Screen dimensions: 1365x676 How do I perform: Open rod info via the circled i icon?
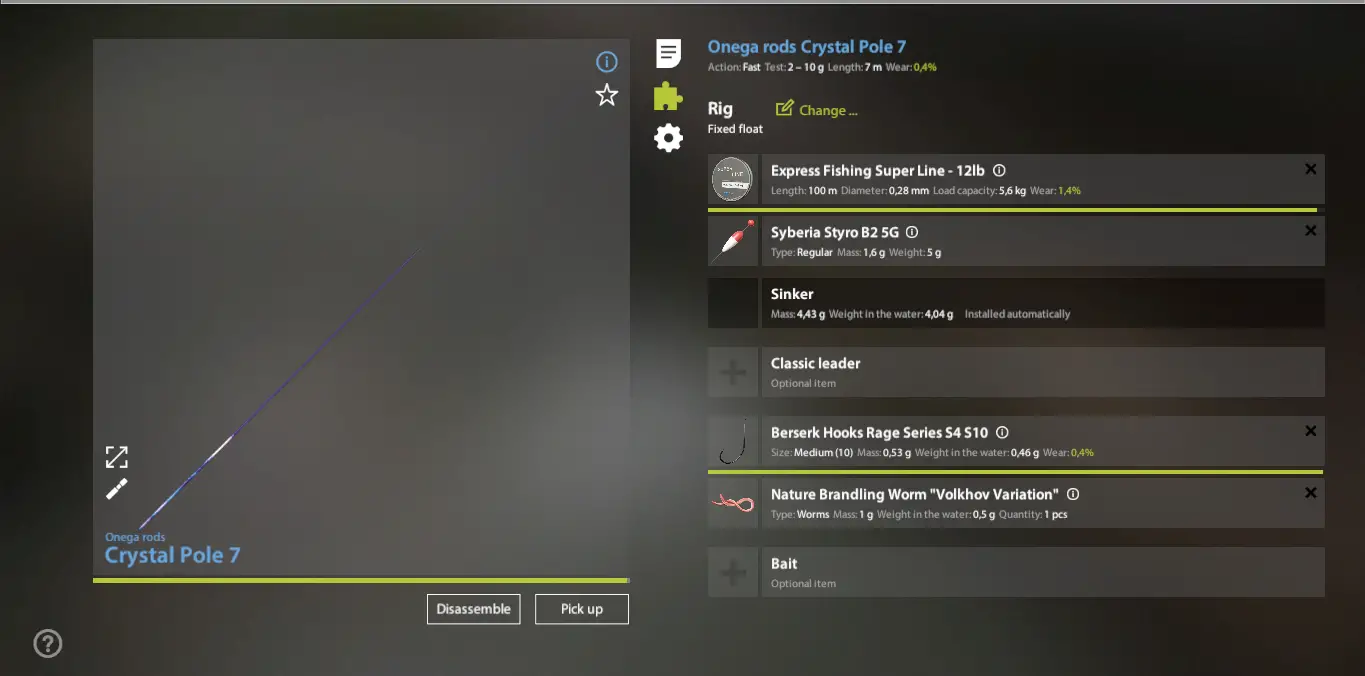click(607, 62)
